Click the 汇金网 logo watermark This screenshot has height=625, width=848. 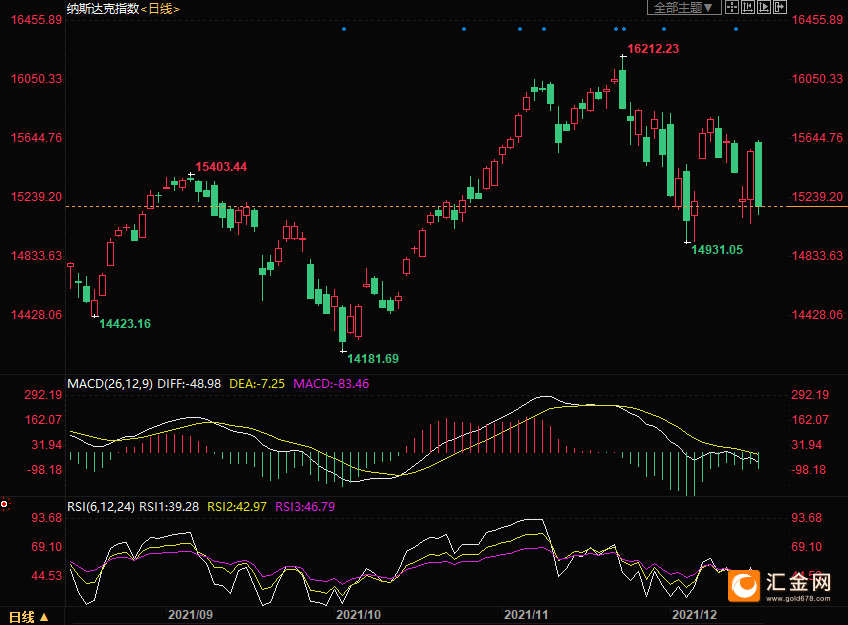(779, 586)
